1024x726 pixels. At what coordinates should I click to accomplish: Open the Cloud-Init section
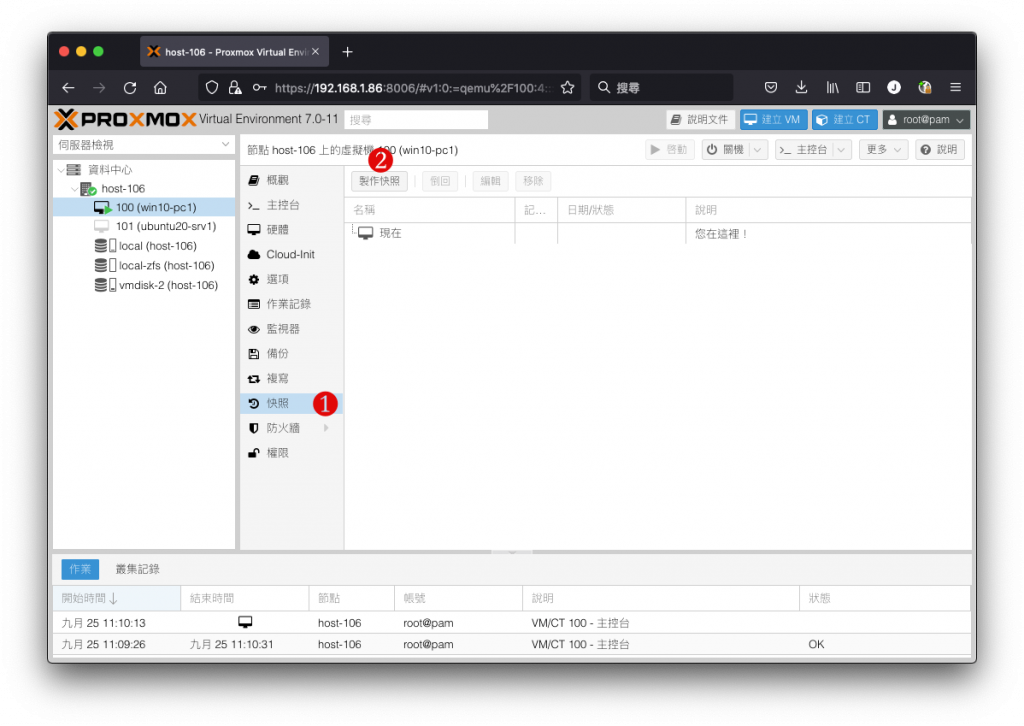pyautogui.click(x=291, y=255)
